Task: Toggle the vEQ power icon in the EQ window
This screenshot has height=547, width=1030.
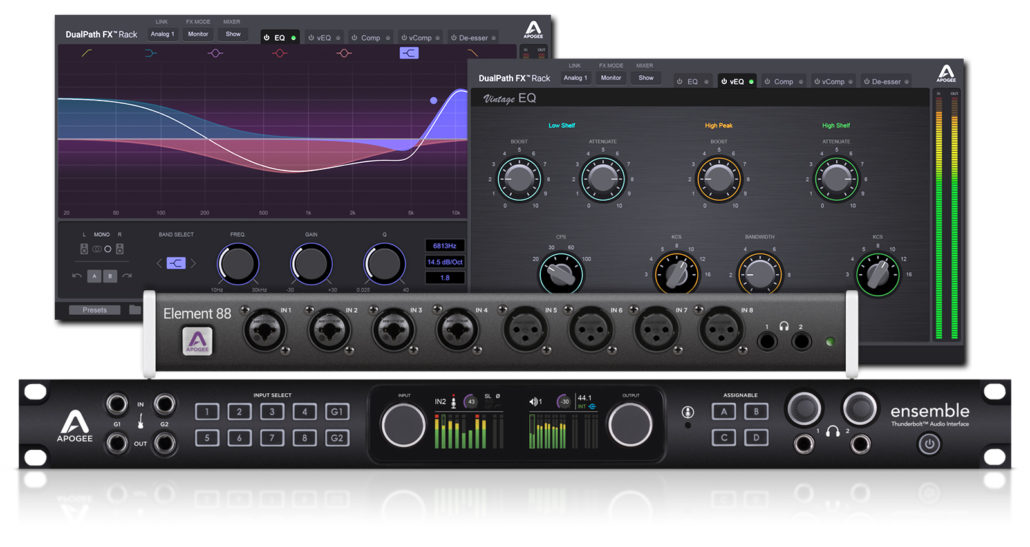Action: [x=311, y=37]
